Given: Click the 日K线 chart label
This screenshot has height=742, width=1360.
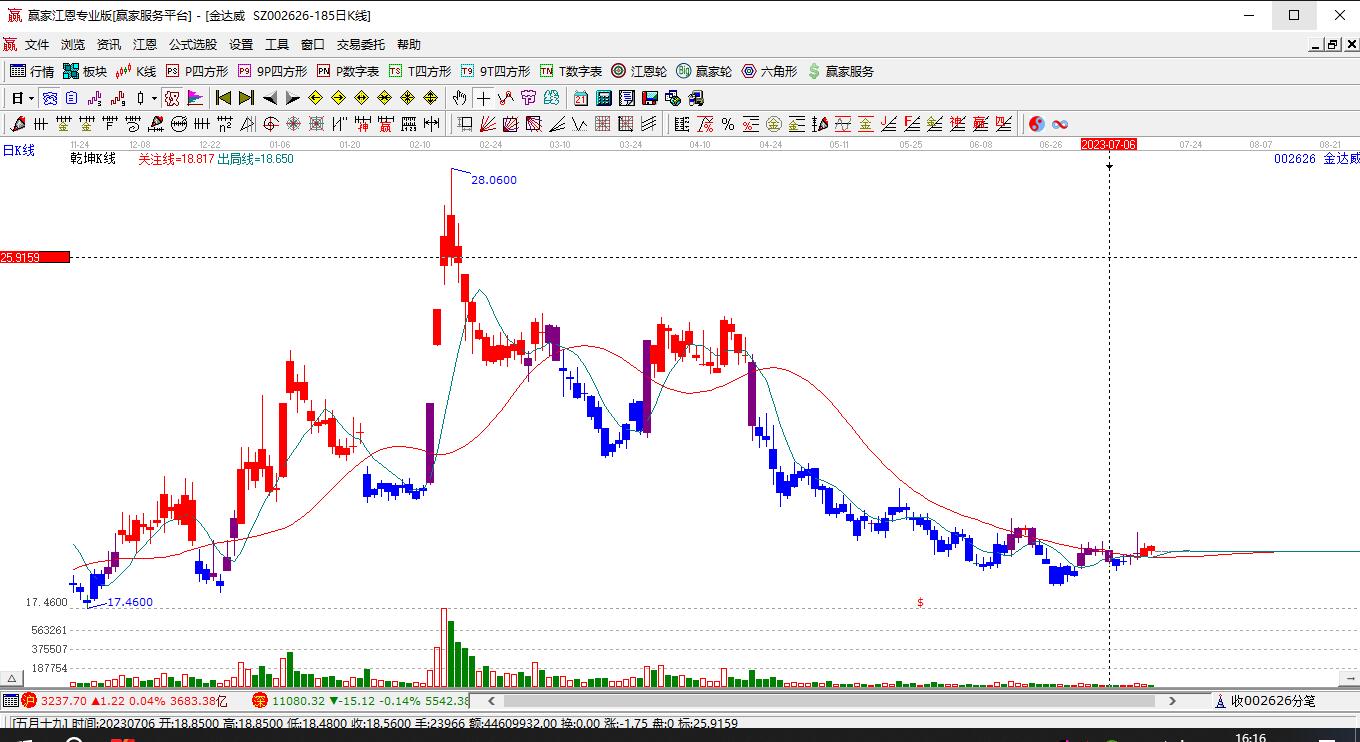Looking at the screenshot, I should pos(18,150).
